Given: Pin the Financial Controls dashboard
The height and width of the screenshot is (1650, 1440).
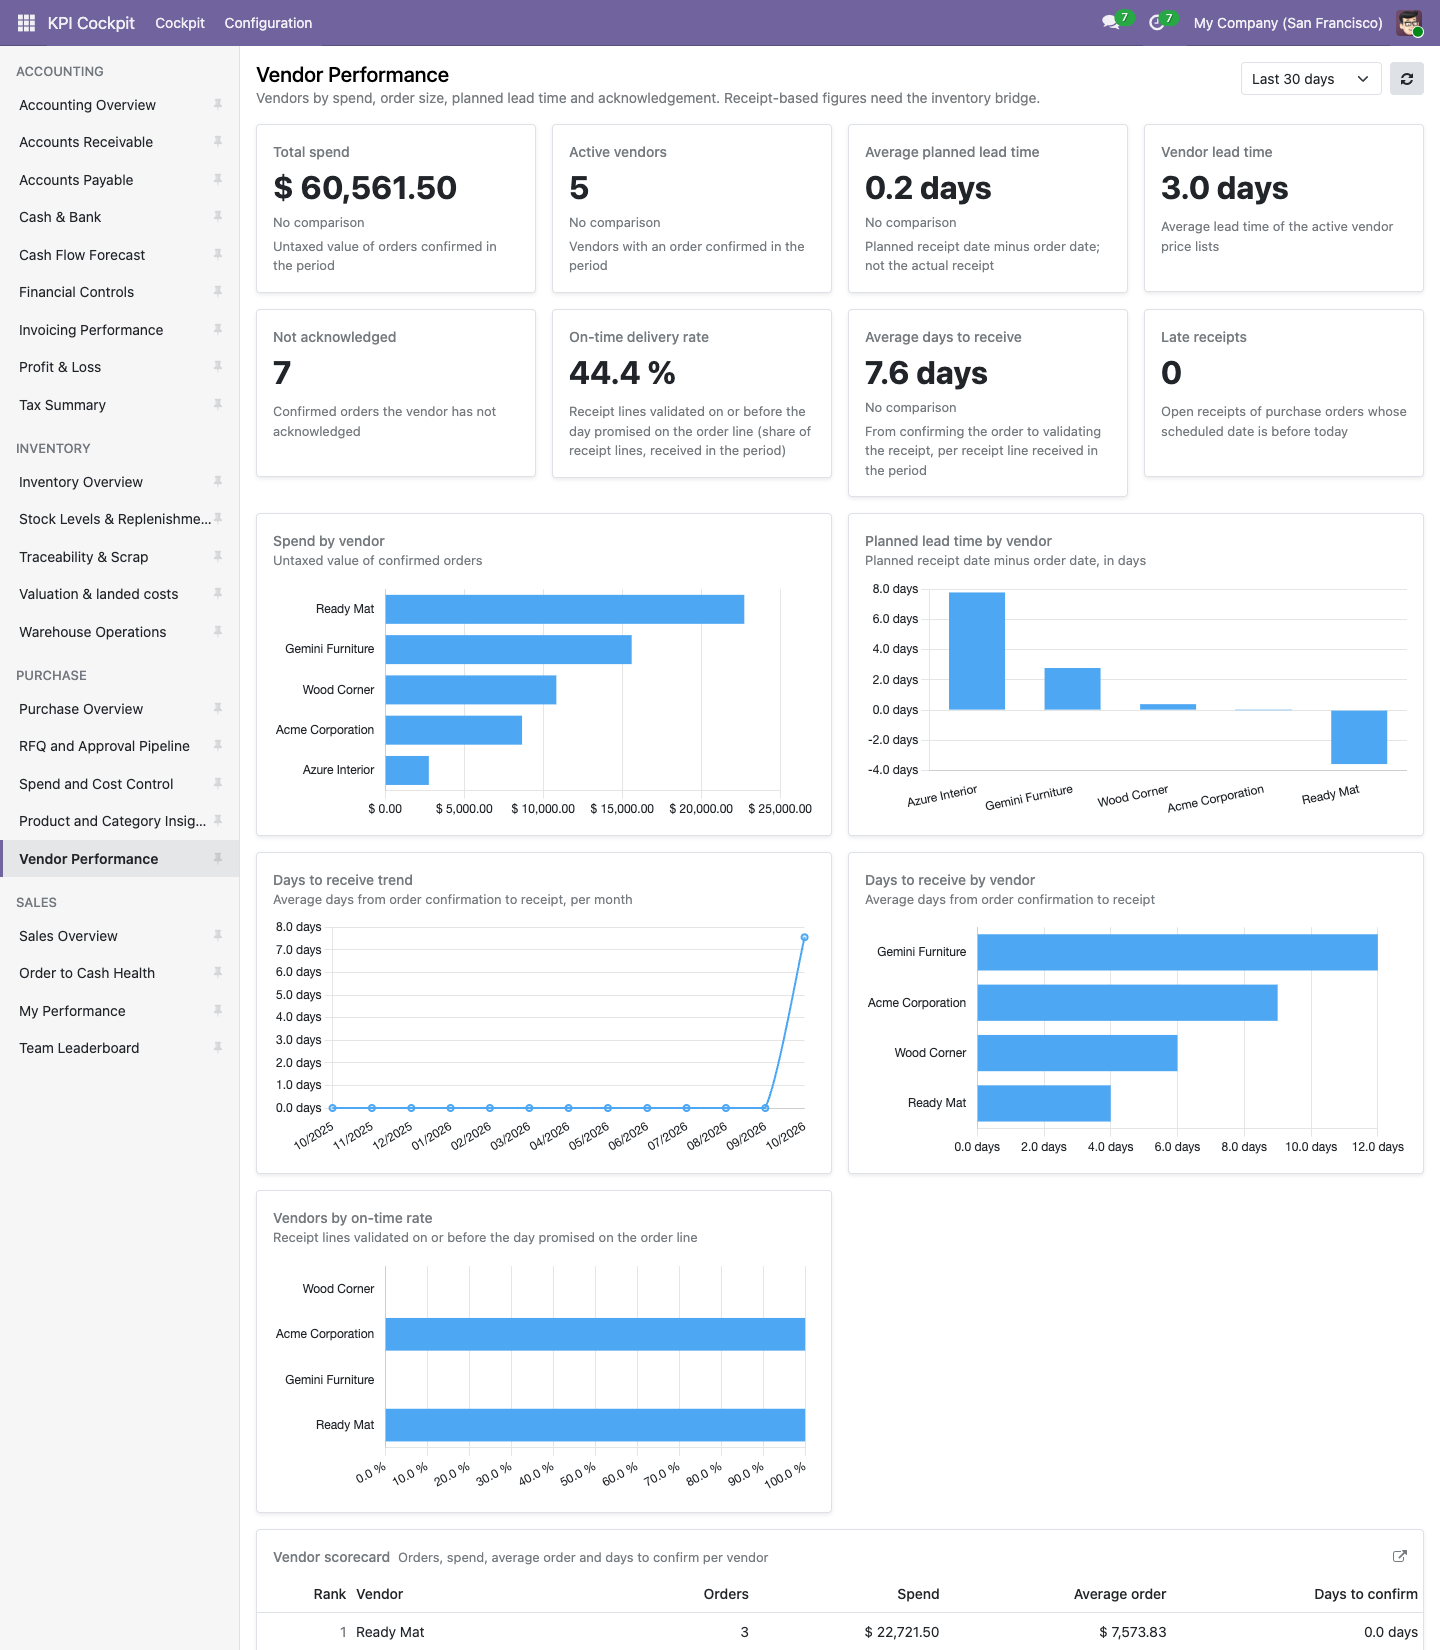Looking at the screenshot, I should 218,292.
